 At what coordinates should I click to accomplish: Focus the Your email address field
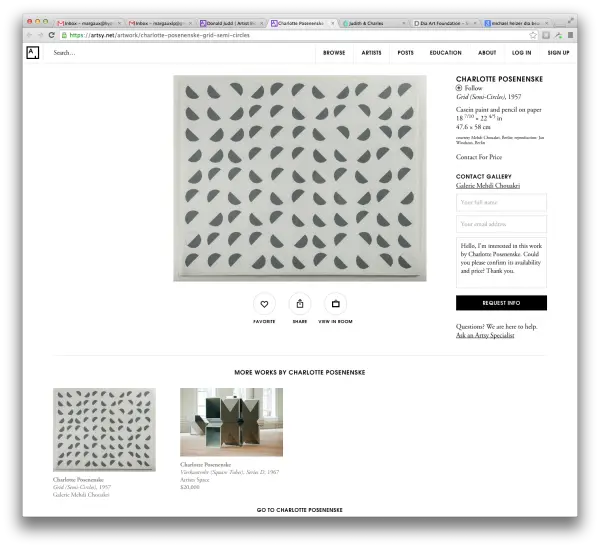501,224
